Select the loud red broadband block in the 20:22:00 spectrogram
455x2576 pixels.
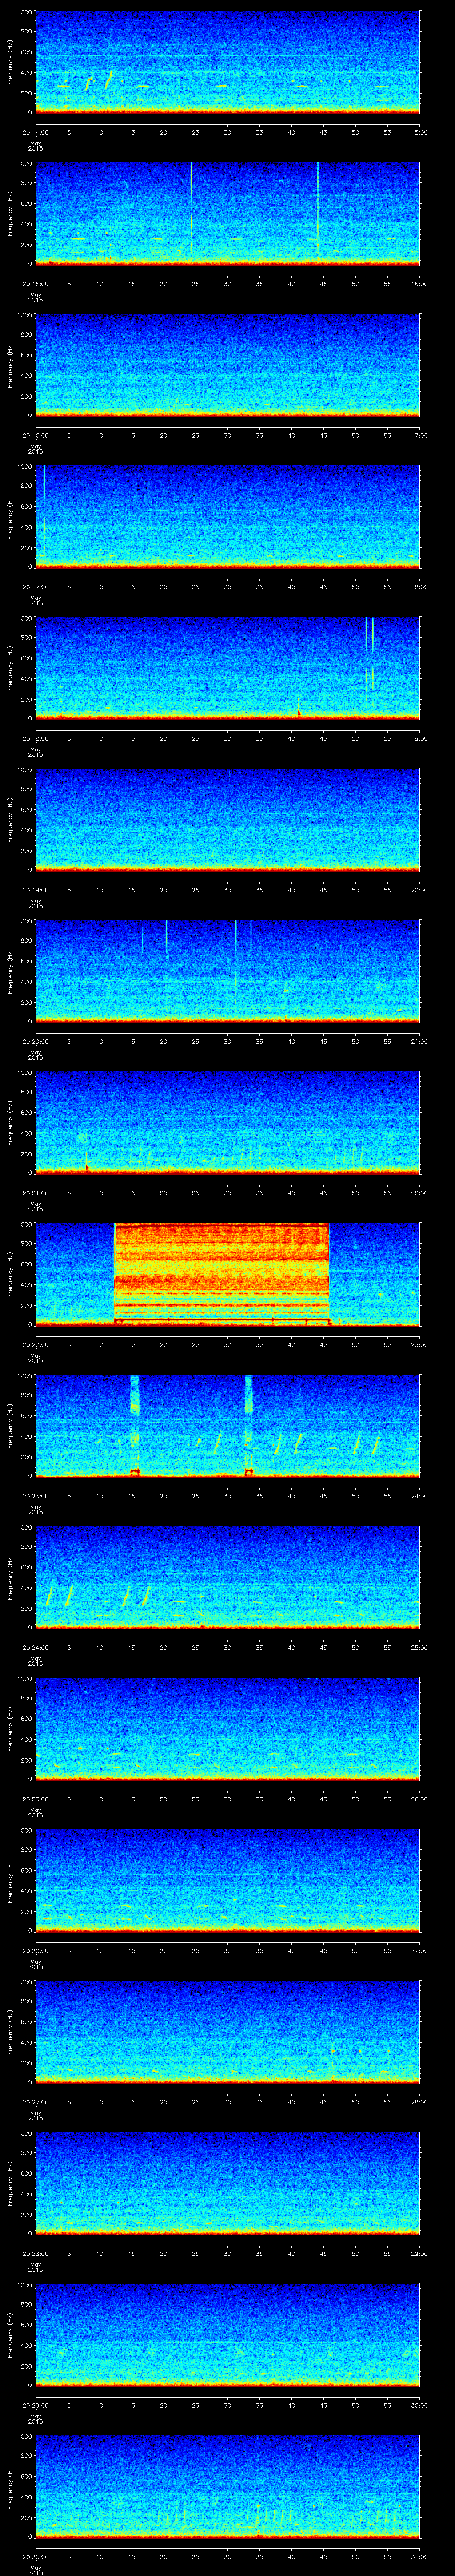click(x=222, y=1273)
